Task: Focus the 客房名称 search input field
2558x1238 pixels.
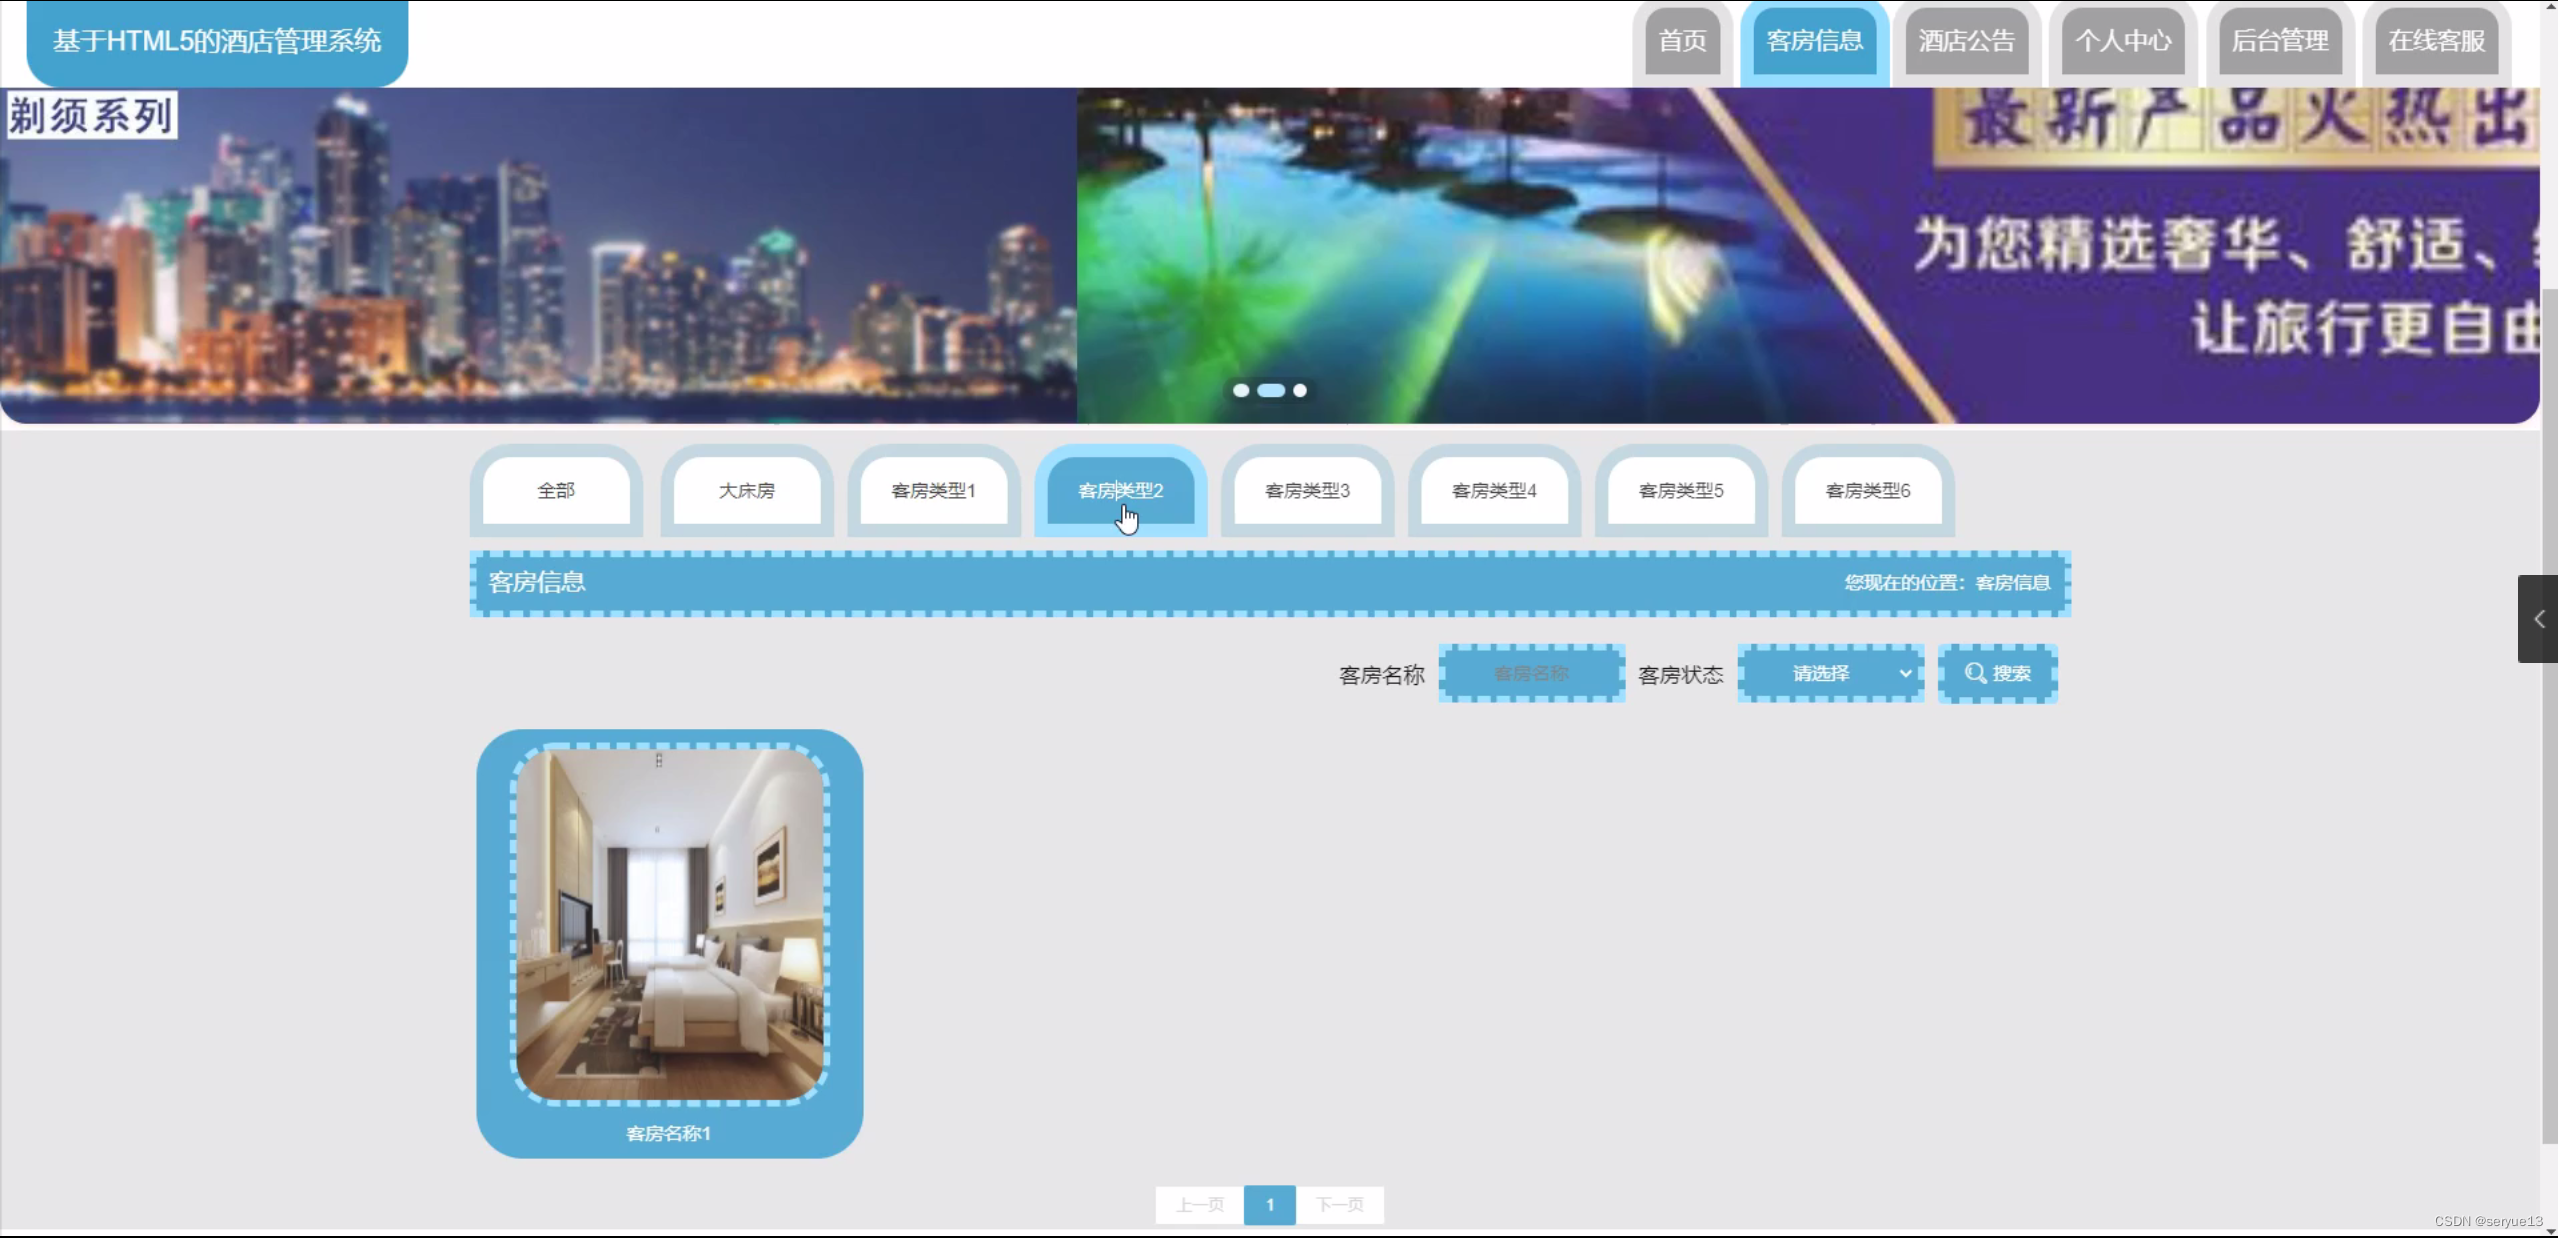Action: [x=1531, y=673]
